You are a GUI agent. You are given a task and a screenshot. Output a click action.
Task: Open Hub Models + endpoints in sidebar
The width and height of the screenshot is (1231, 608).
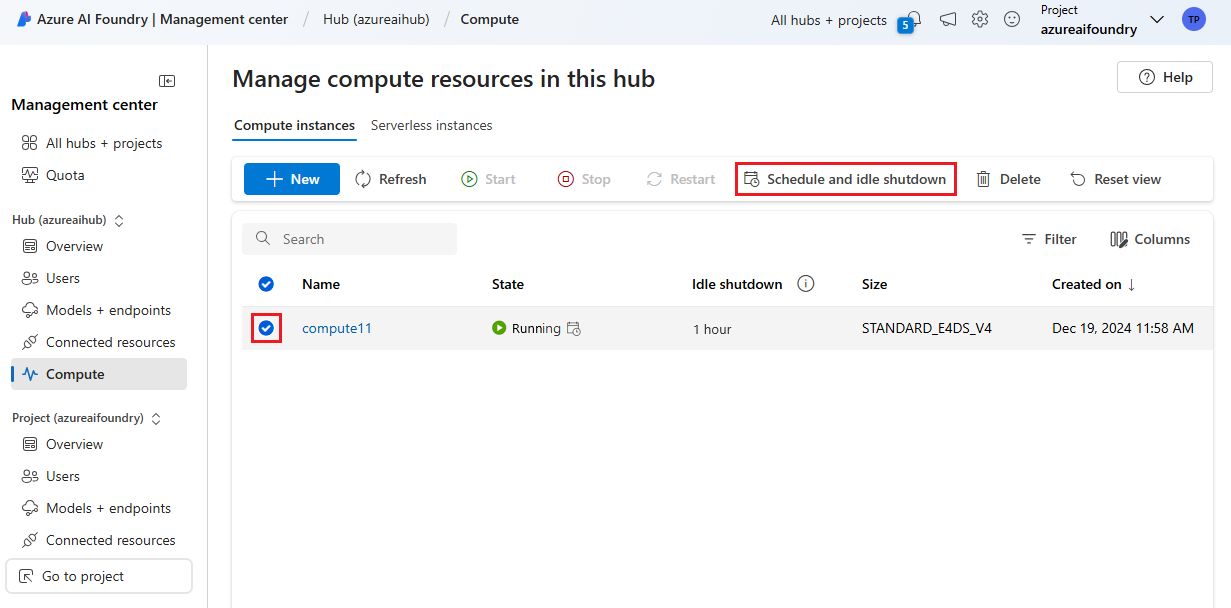(x=98, y=310)
